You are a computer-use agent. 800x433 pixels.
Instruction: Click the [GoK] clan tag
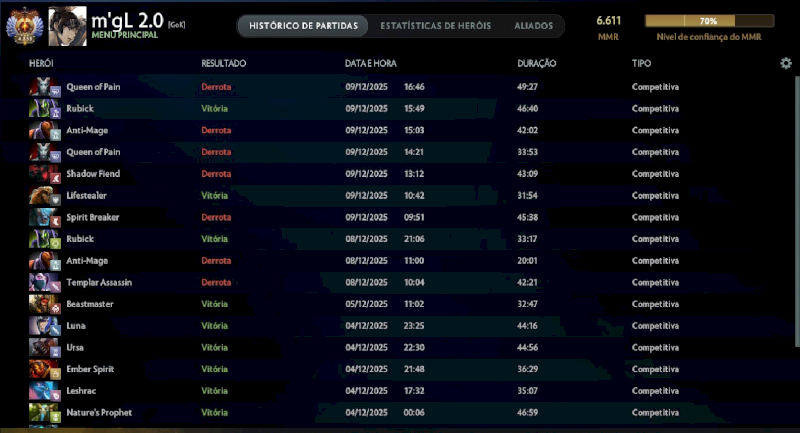pyautogui.click(x=177, y=25)
